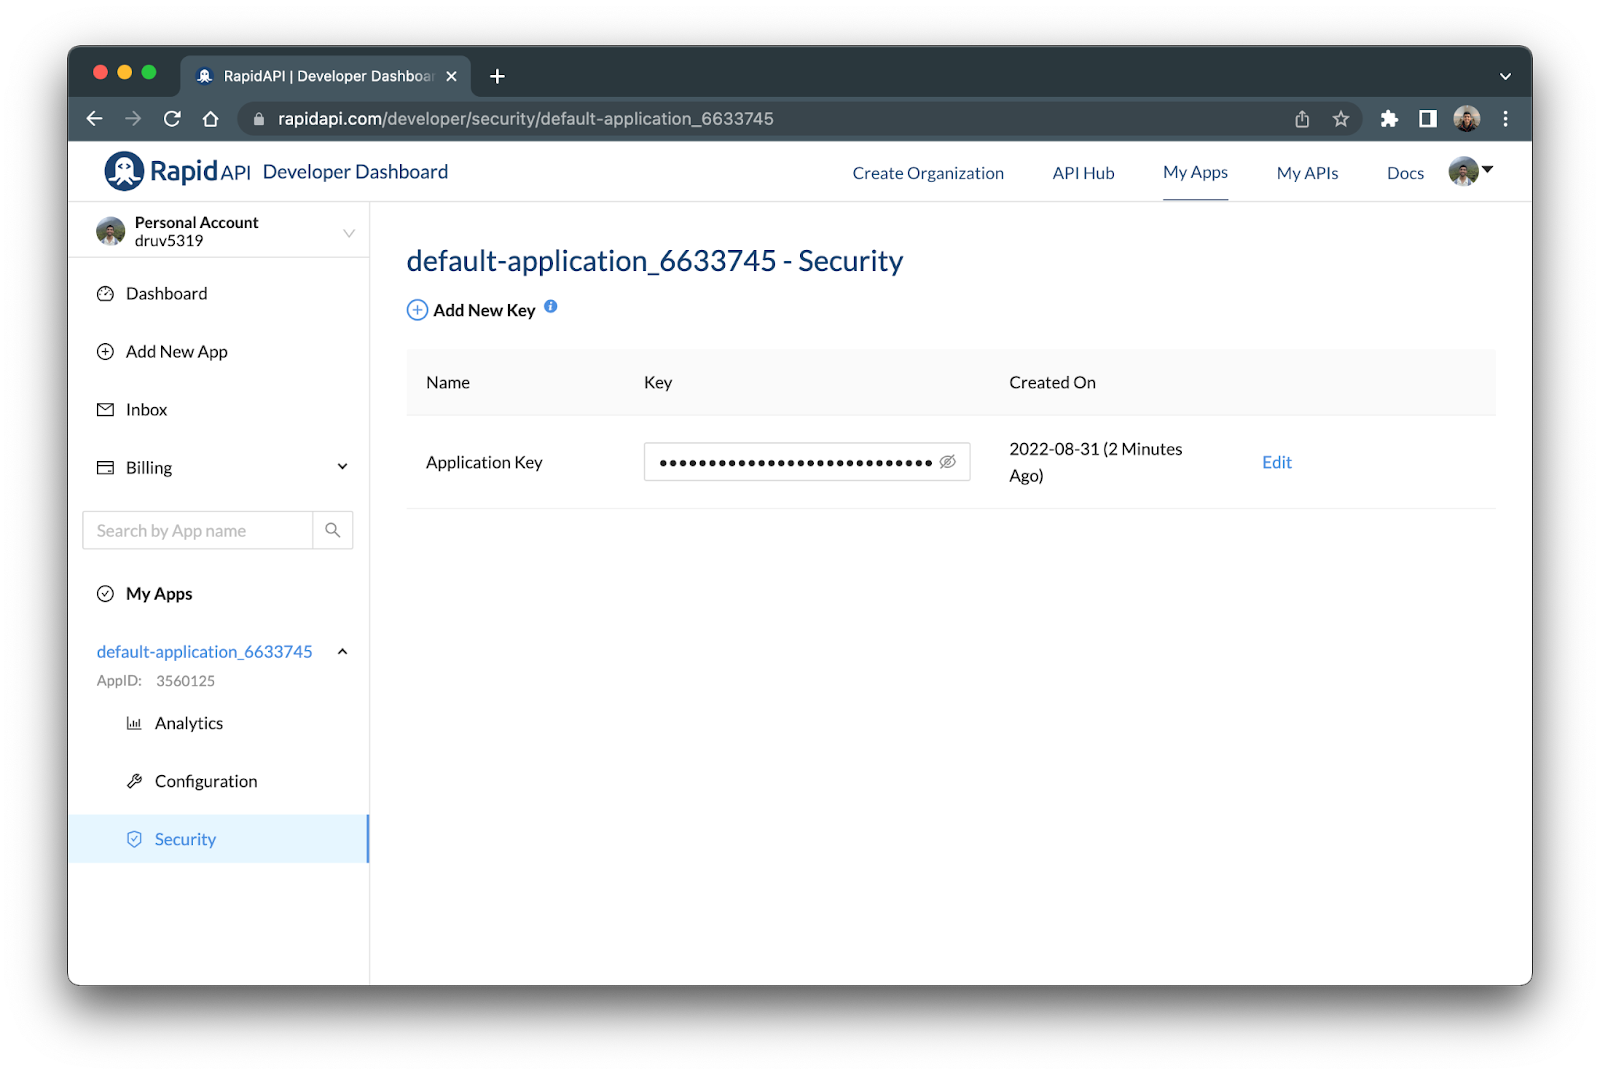The width and height of the screenshot is (1600, 1075).
Task: Click the RapidAPI logo
Action: (177, 171)
